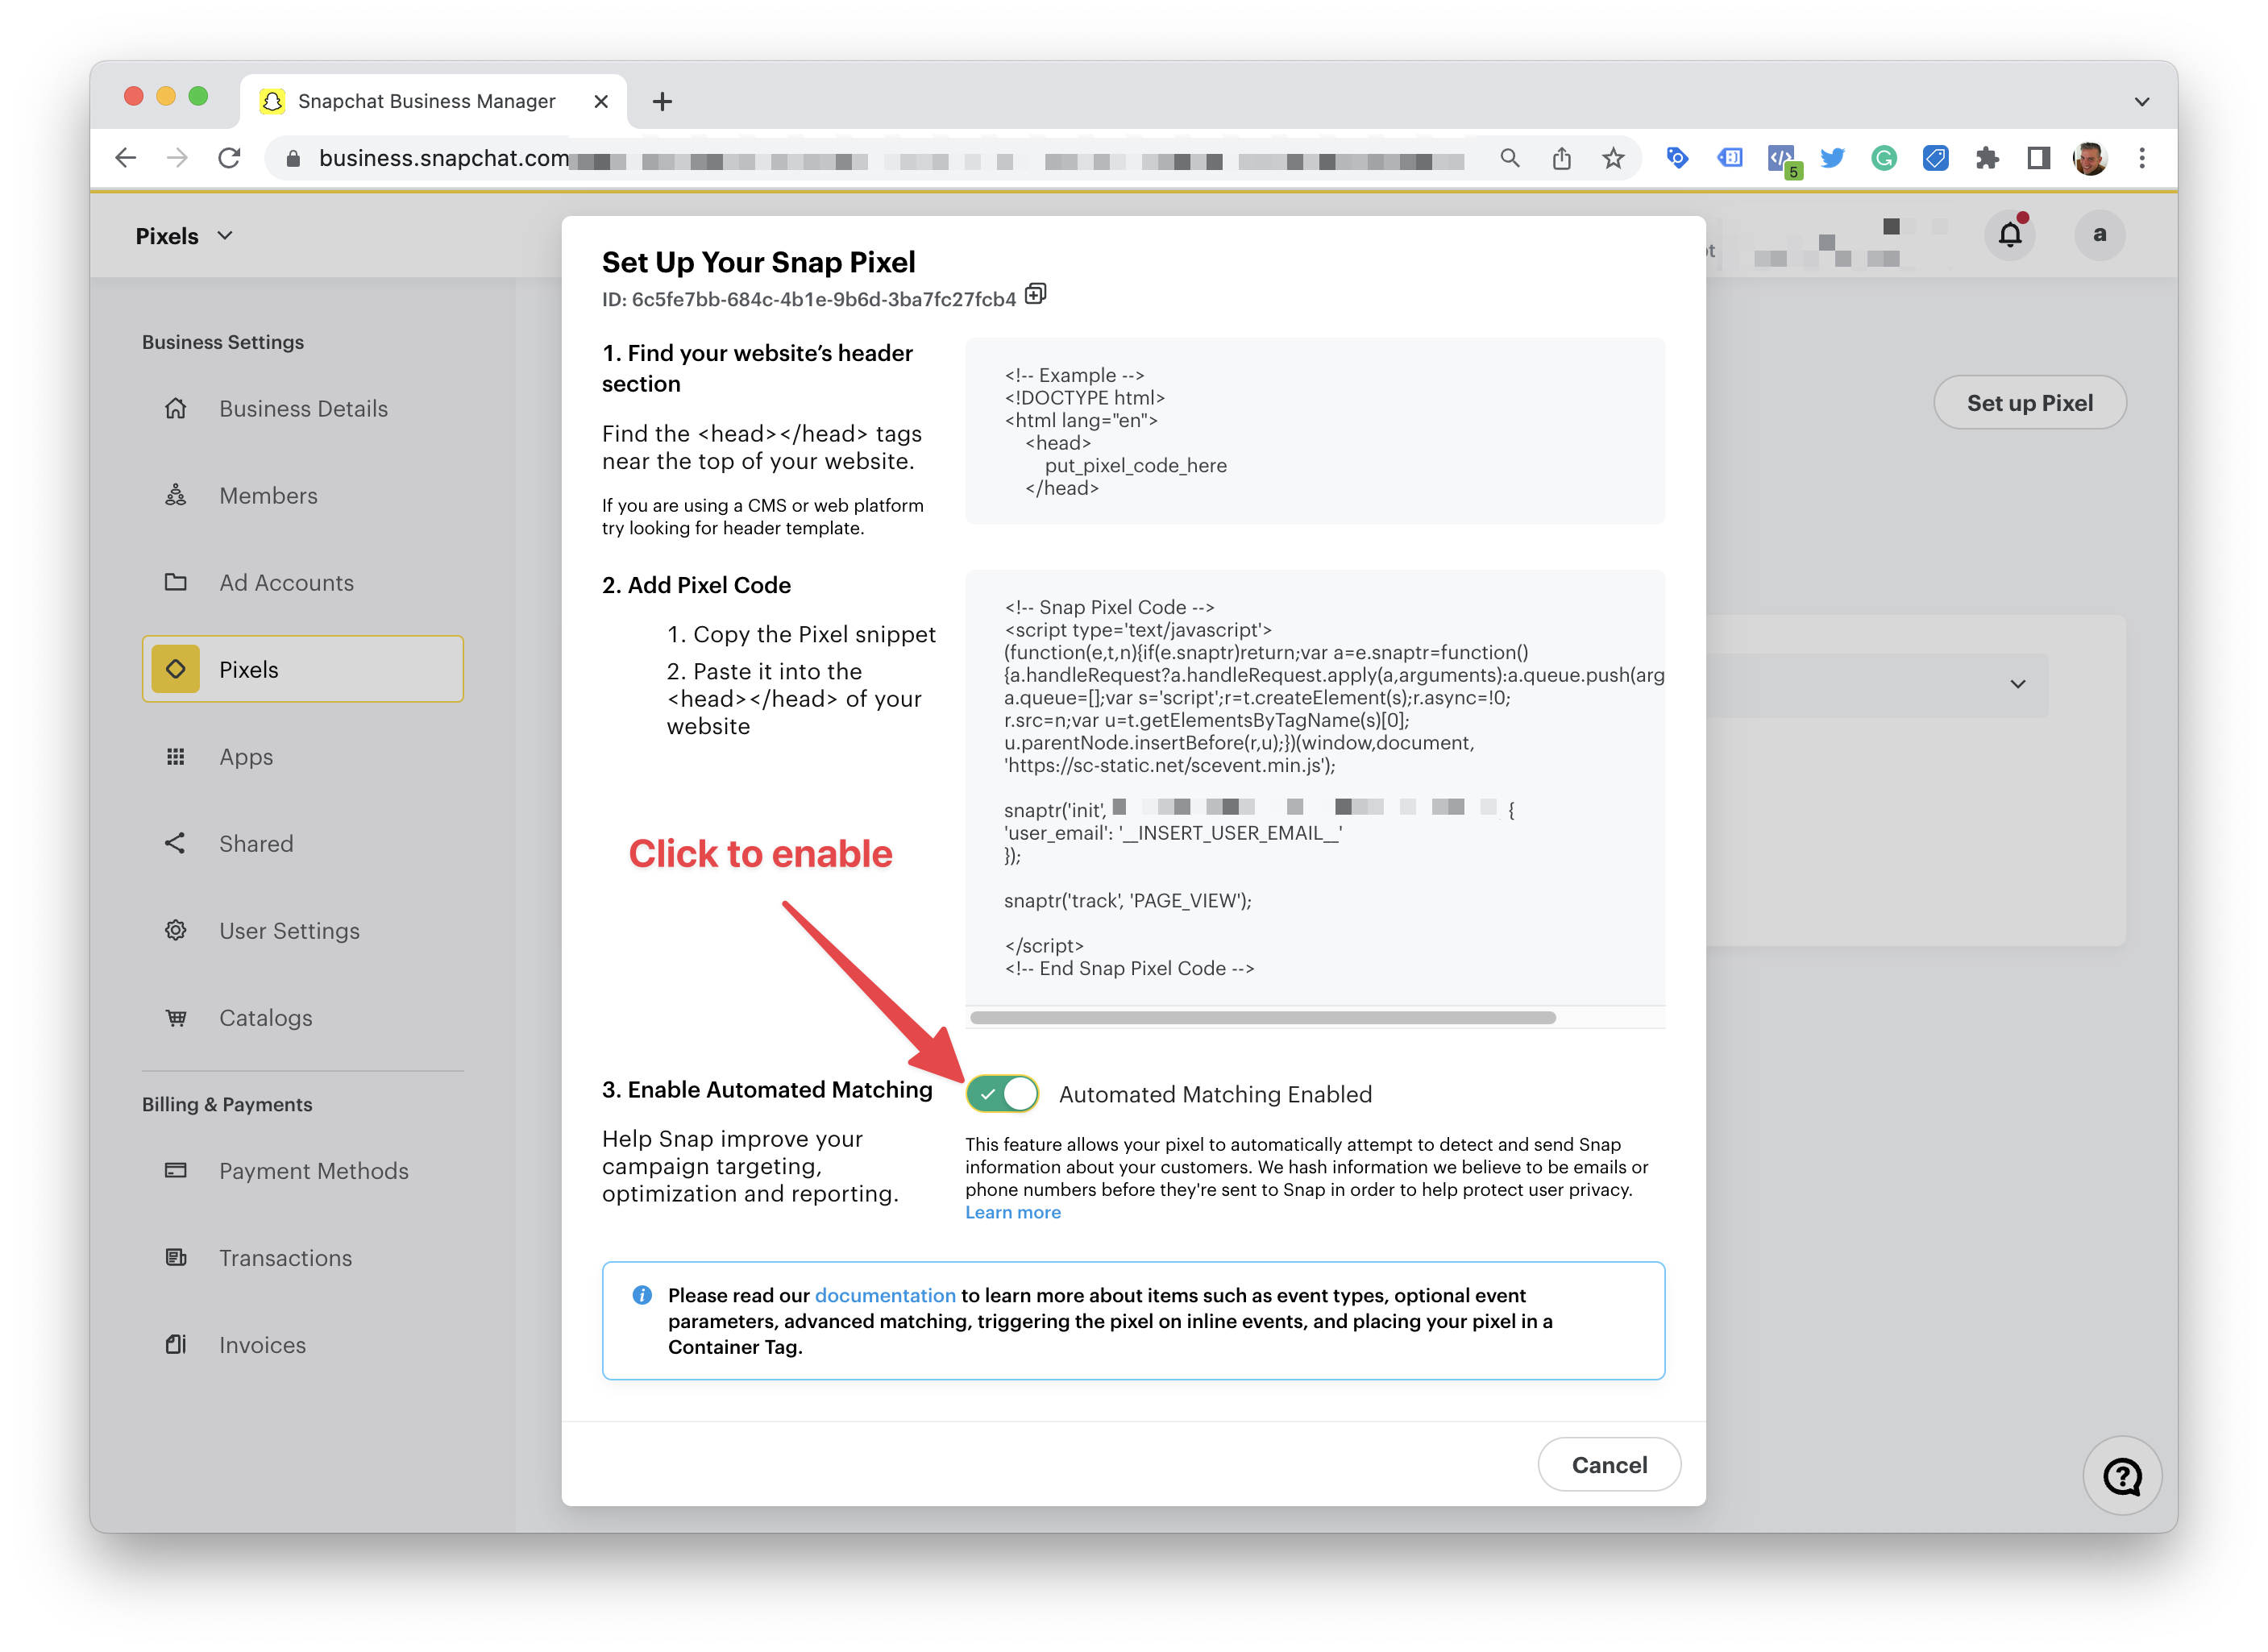Viewport: 2268px width, 1652px height.
Task: Click the Cancel button
Action: (x=1602, y=1465)
